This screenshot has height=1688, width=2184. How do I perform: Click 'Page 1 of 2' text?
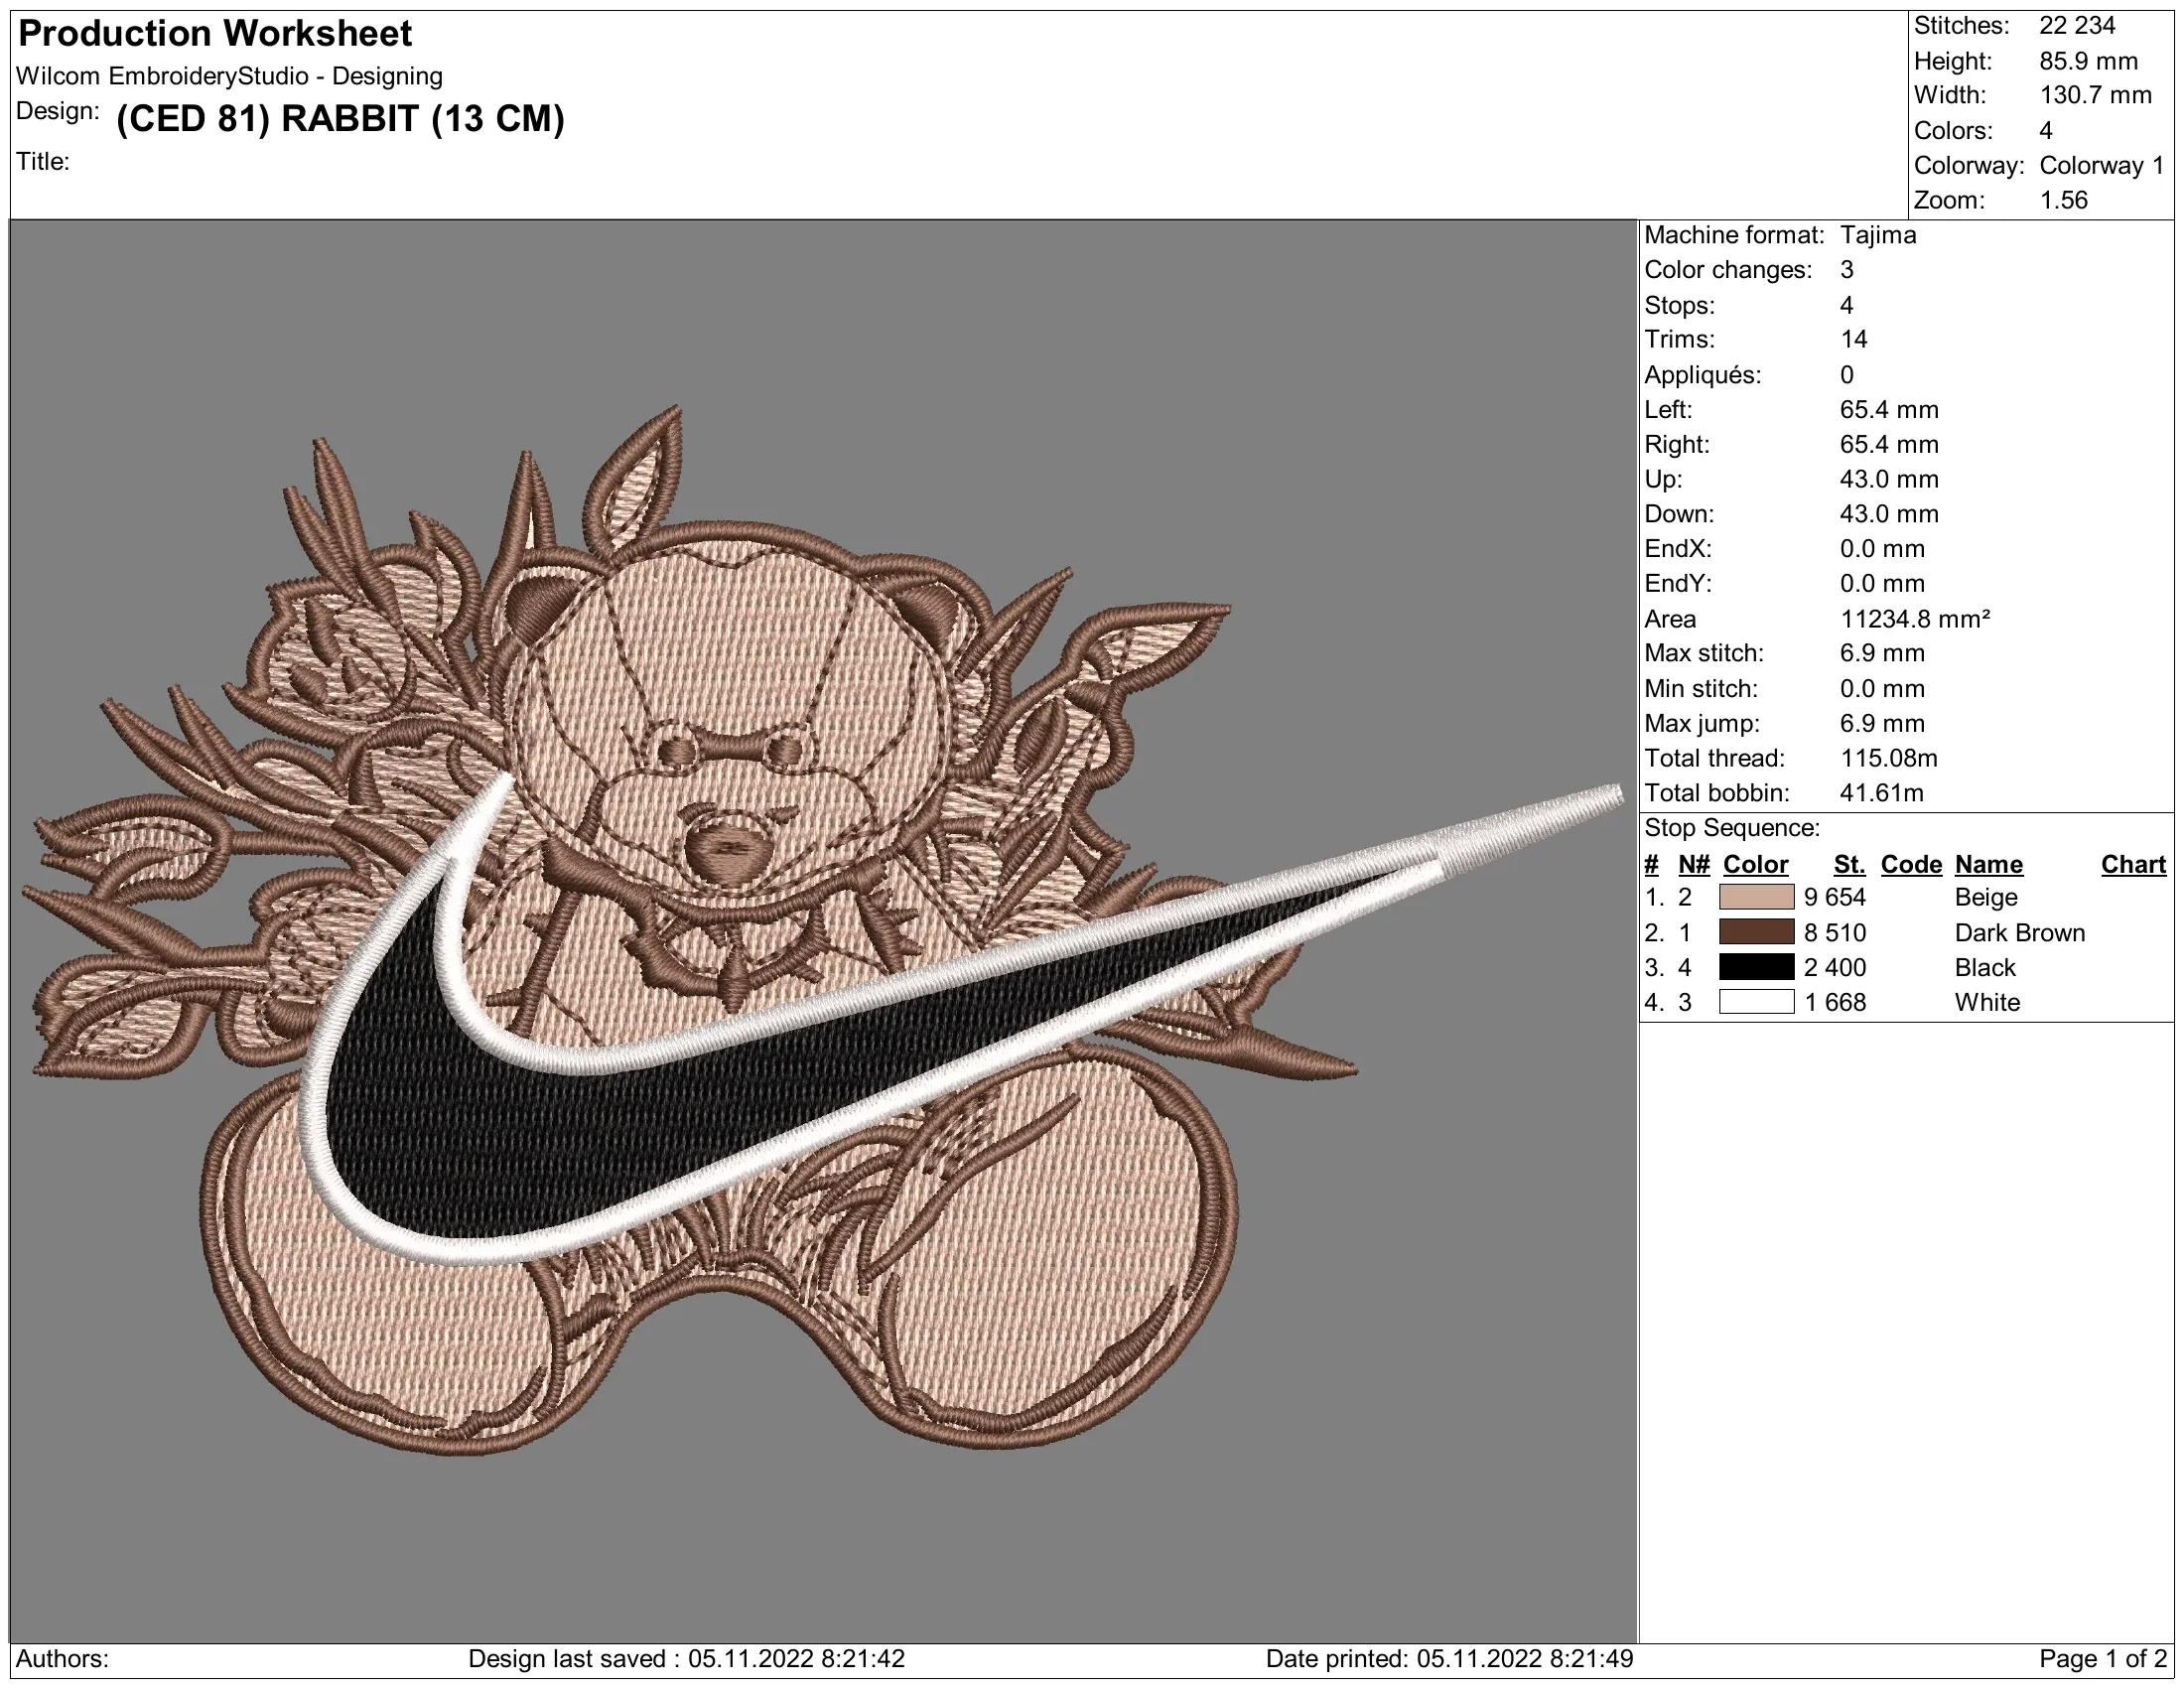[x=2101, y=1659]
